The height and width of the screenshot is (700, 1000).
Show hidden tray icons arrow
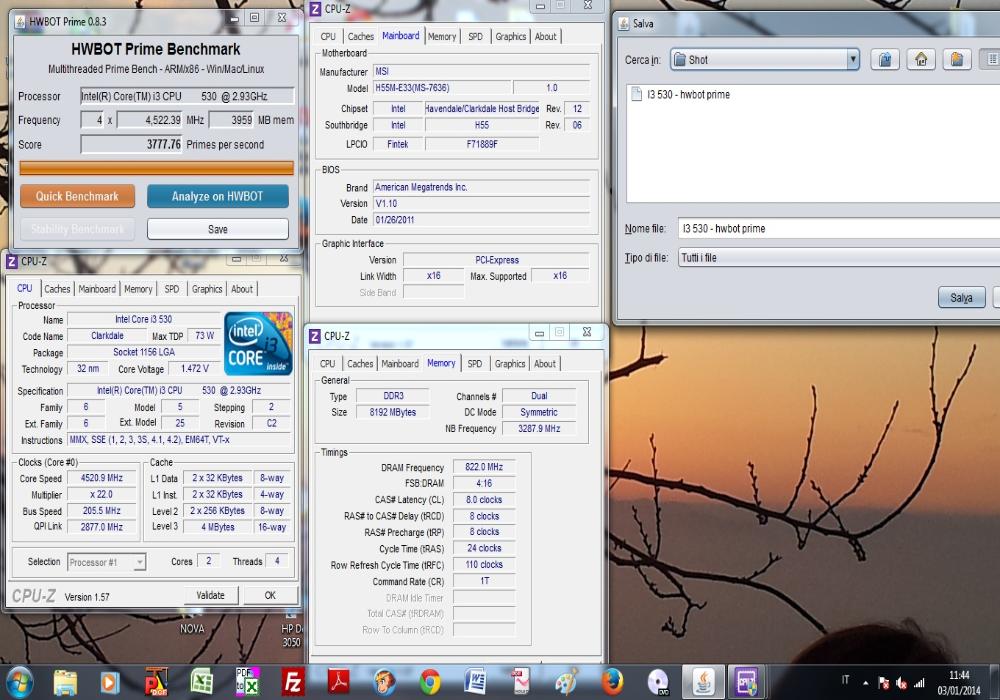click(865, 683)
